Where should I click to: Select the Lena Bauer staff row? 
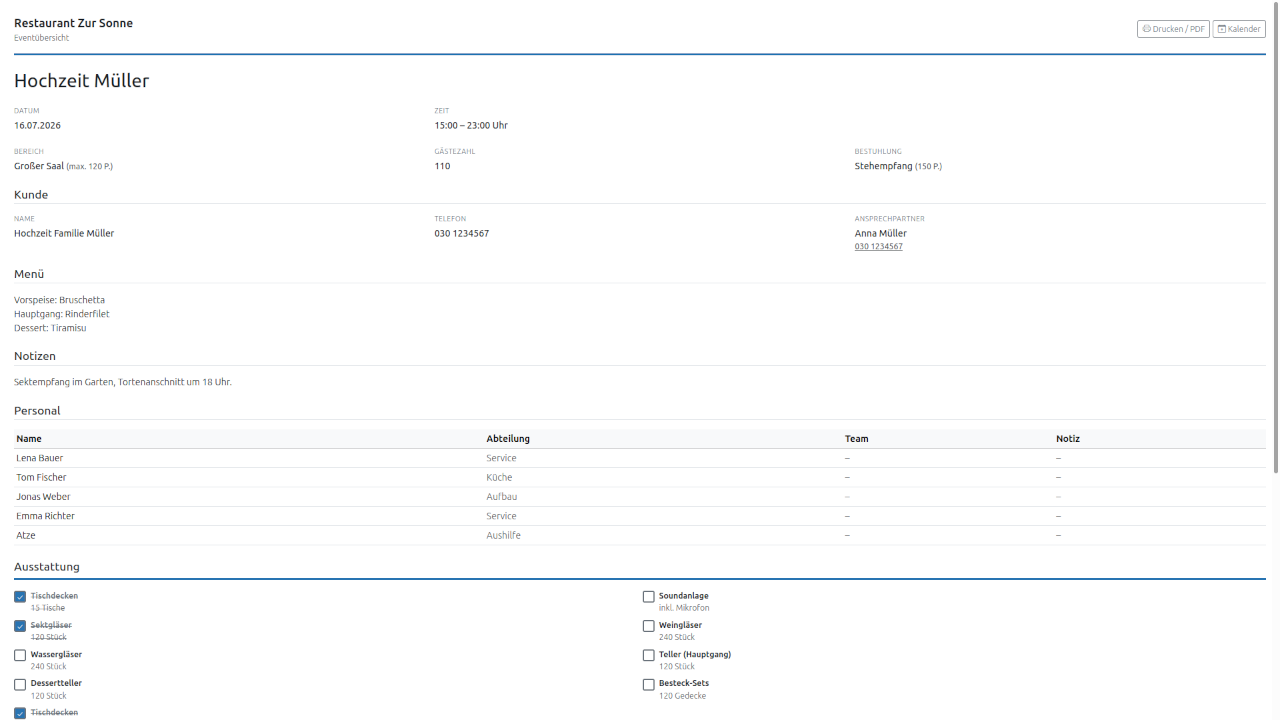coord(640,458)
